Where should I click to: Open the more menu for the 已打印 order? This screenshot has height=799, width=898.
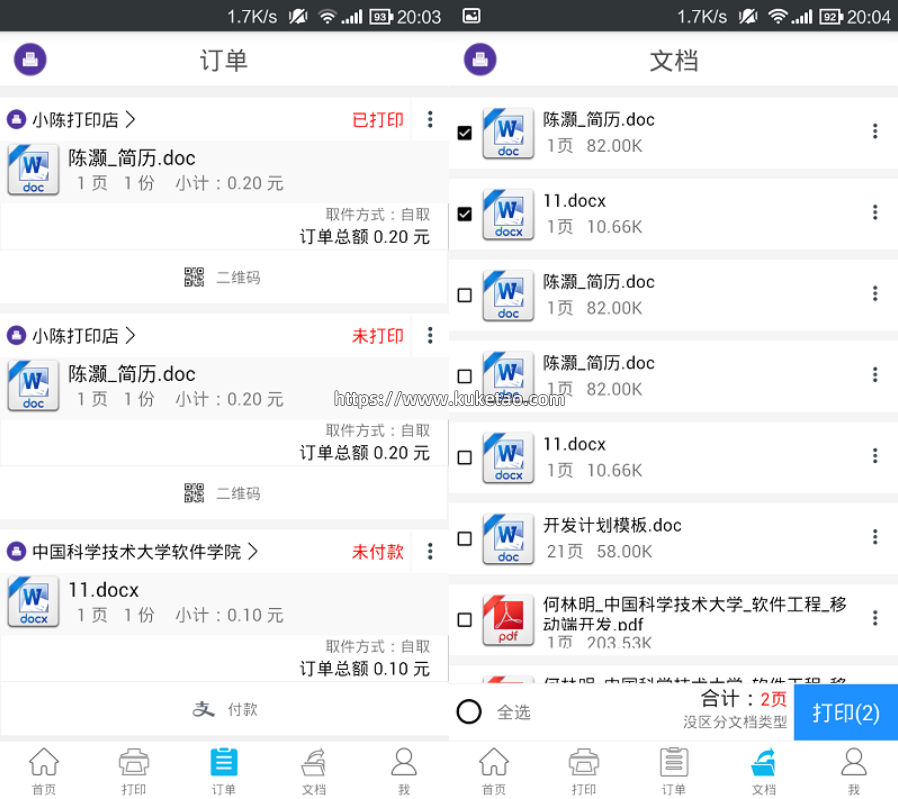pos(430,119)
